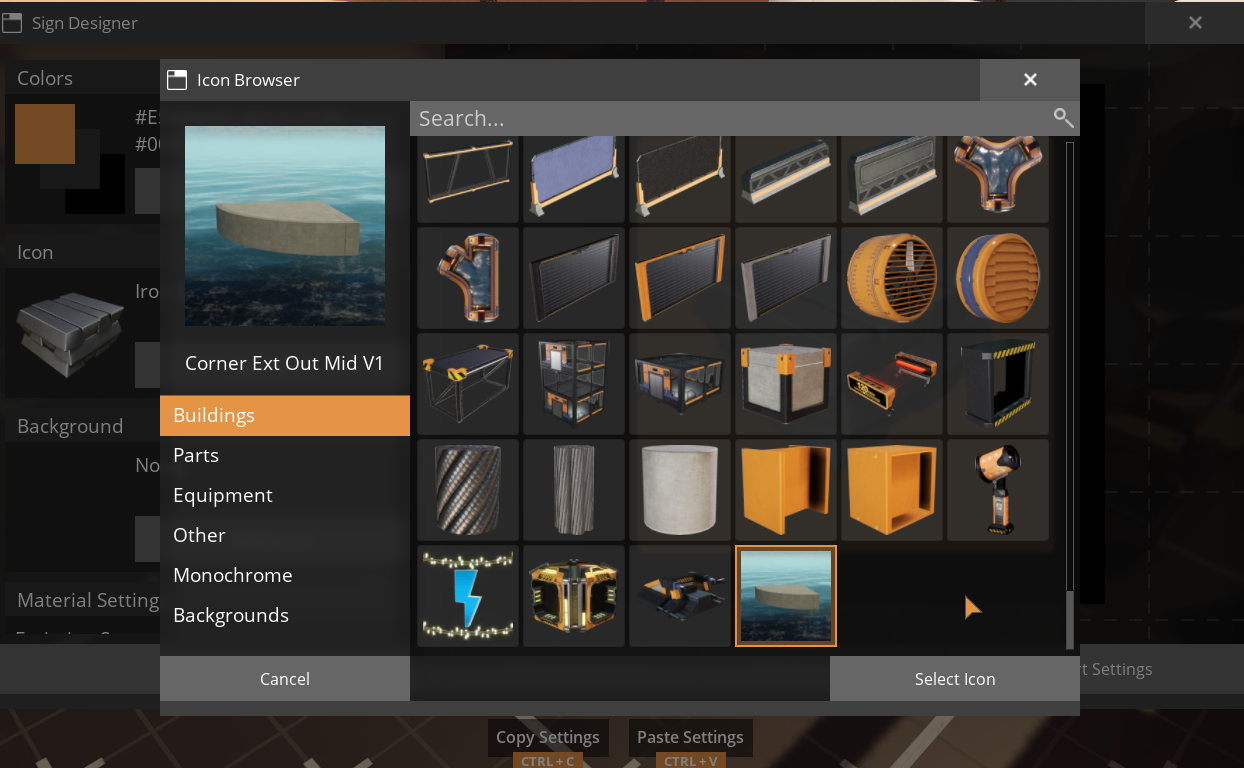Image resolution: width=1244 pixels, height=768 pixels.
Task: Click the orange color swatch under Colors
Action: click(45, 134)
